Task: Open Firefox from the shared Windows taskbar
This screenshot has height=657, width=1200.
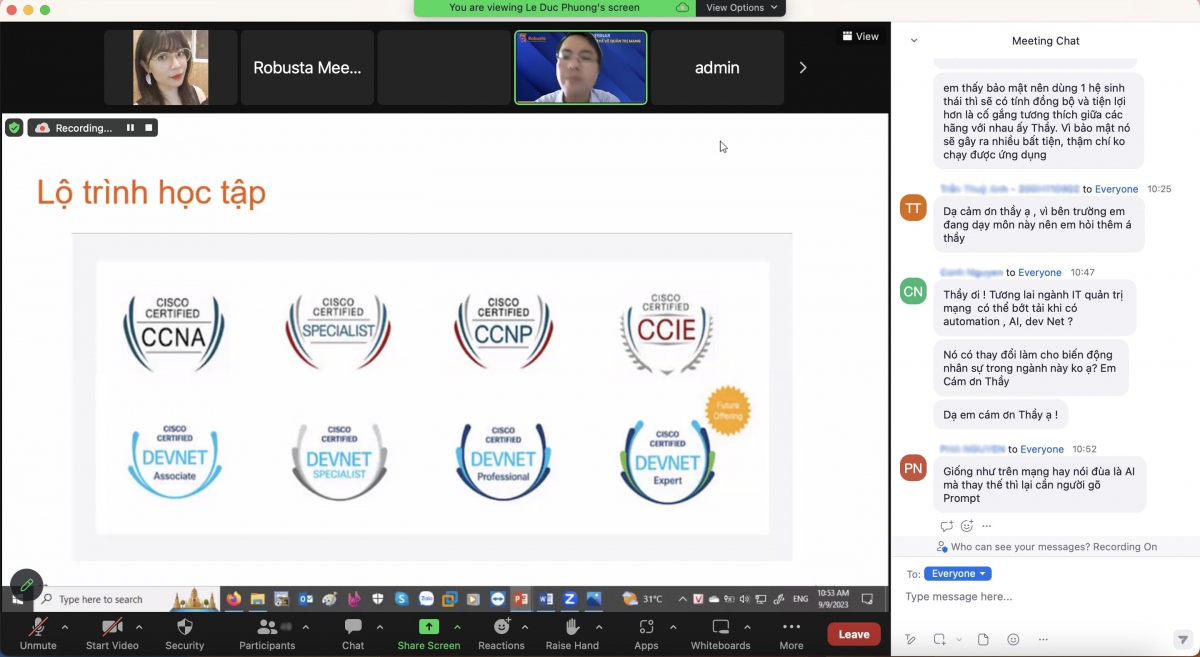Action: coord(234,599)
